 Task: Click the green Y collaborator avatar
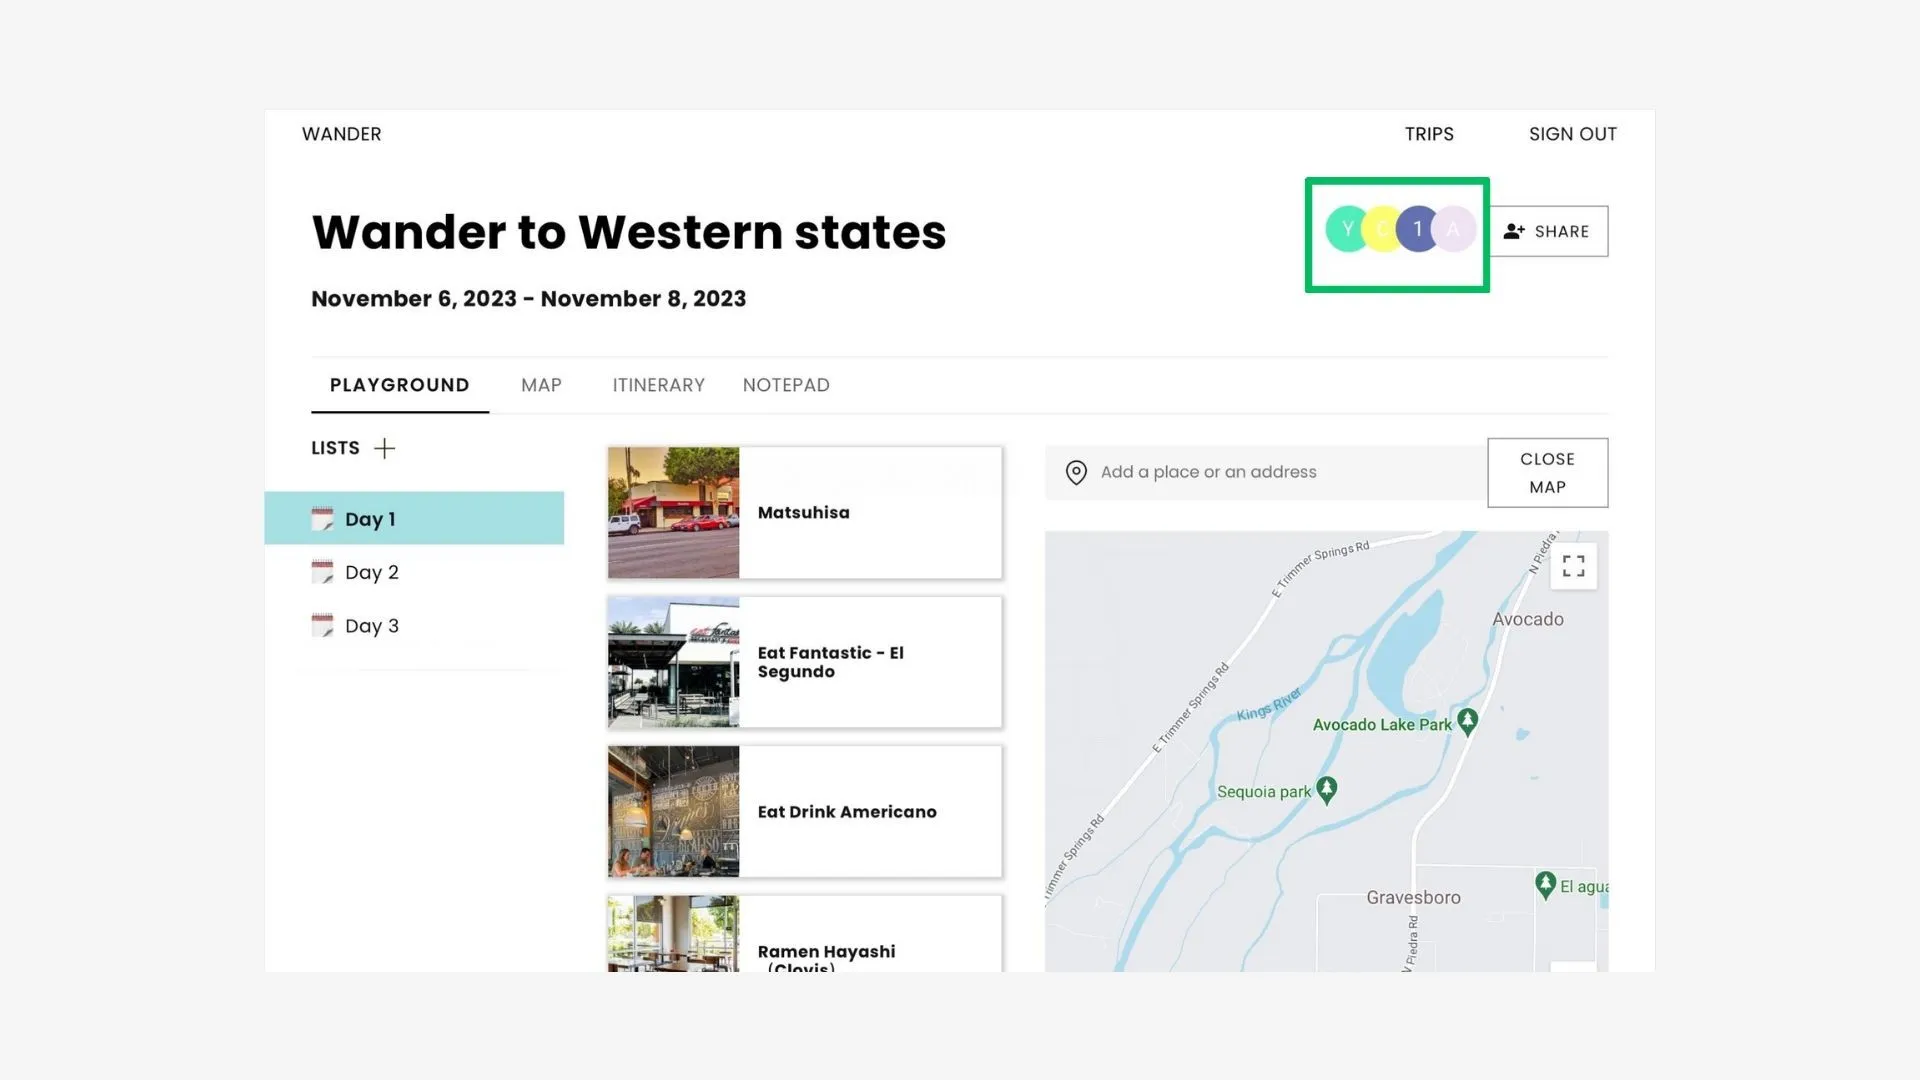(x=1347, y=230)
